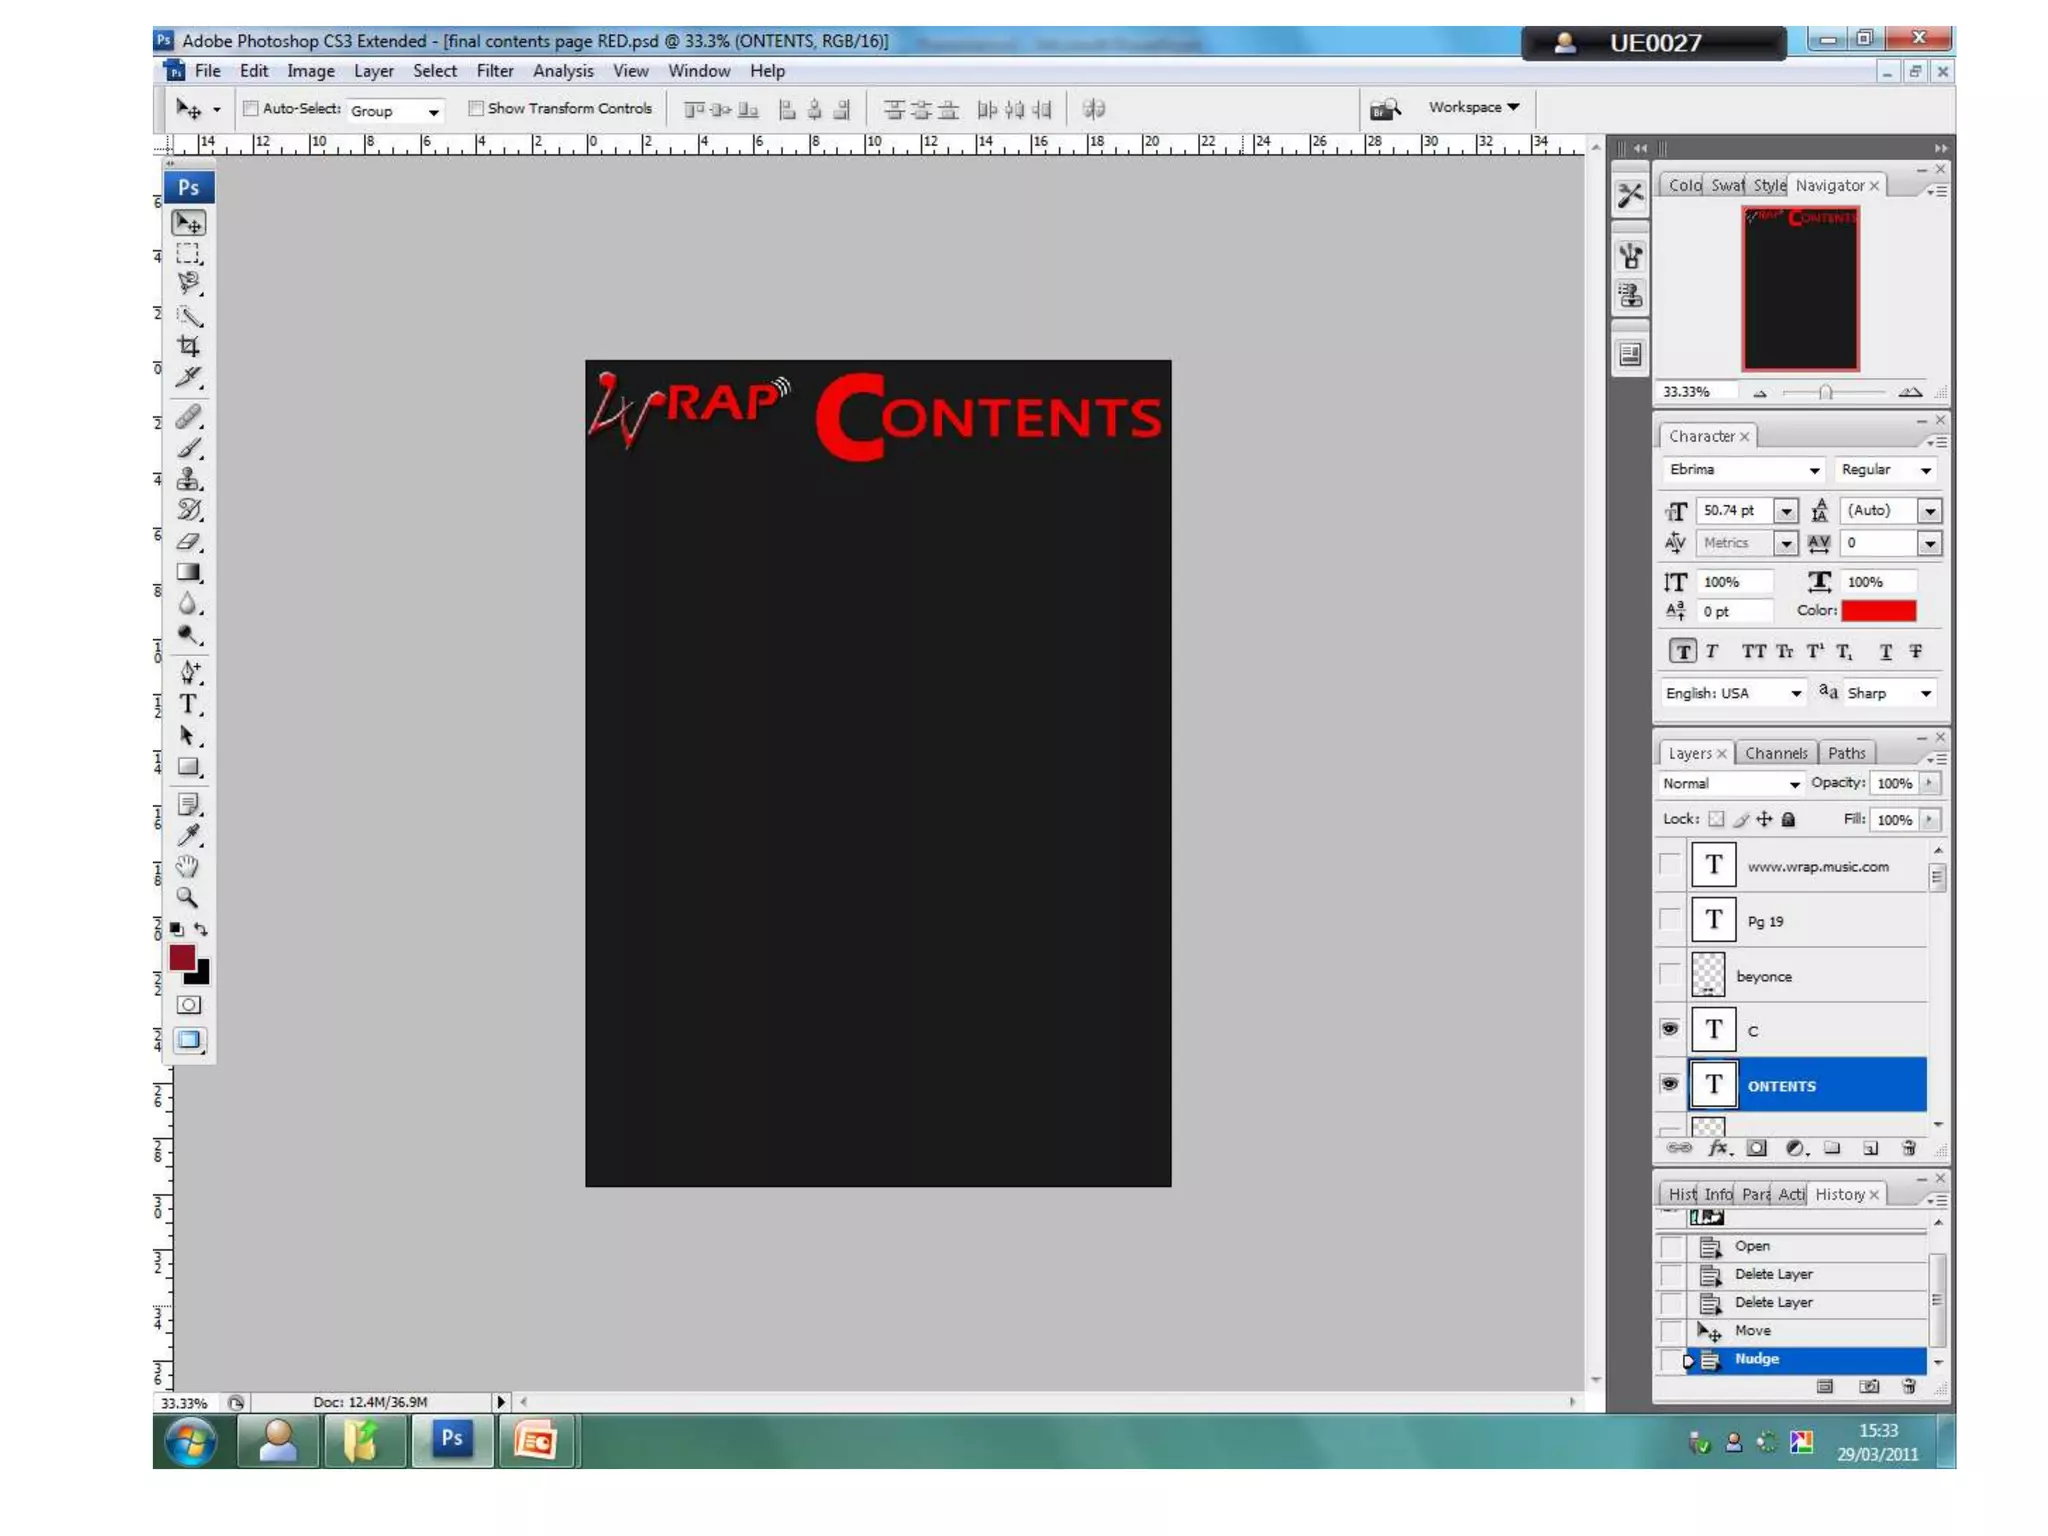This screenshot has width=2048, height=1536.
Task: Open the File menu
Action: click(208, 71)
